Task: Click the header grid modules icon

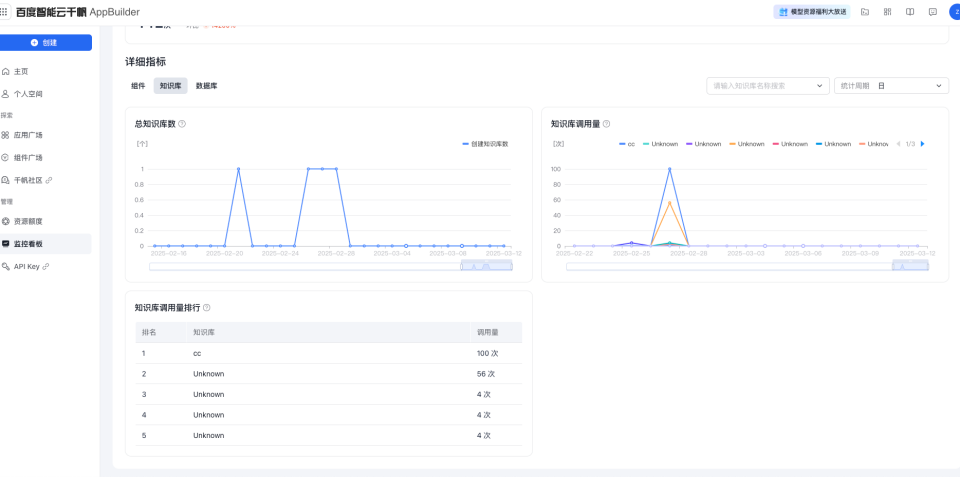Action: (887, 12)
